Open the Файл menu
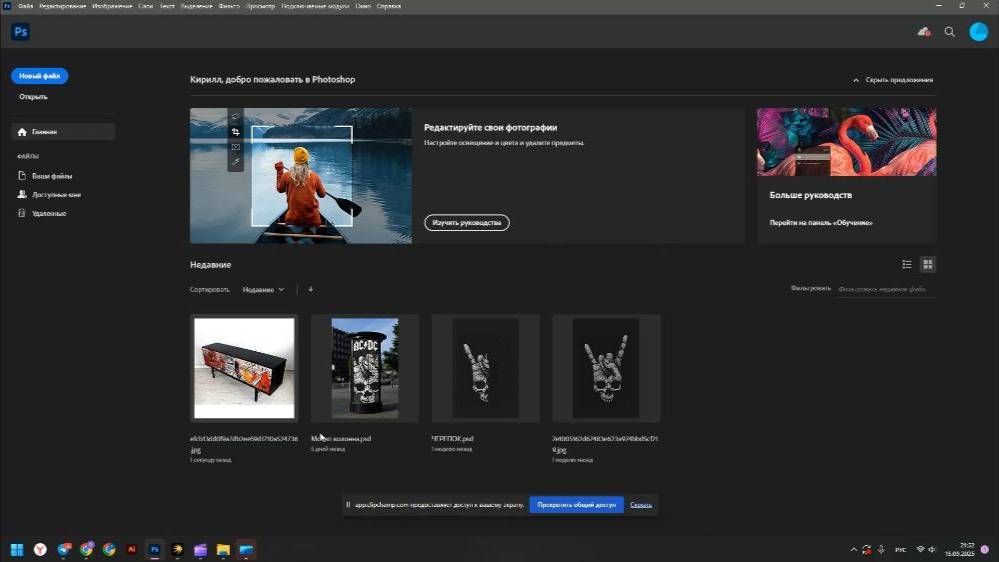Screen dimensions: 999x562 coord(24,6)
